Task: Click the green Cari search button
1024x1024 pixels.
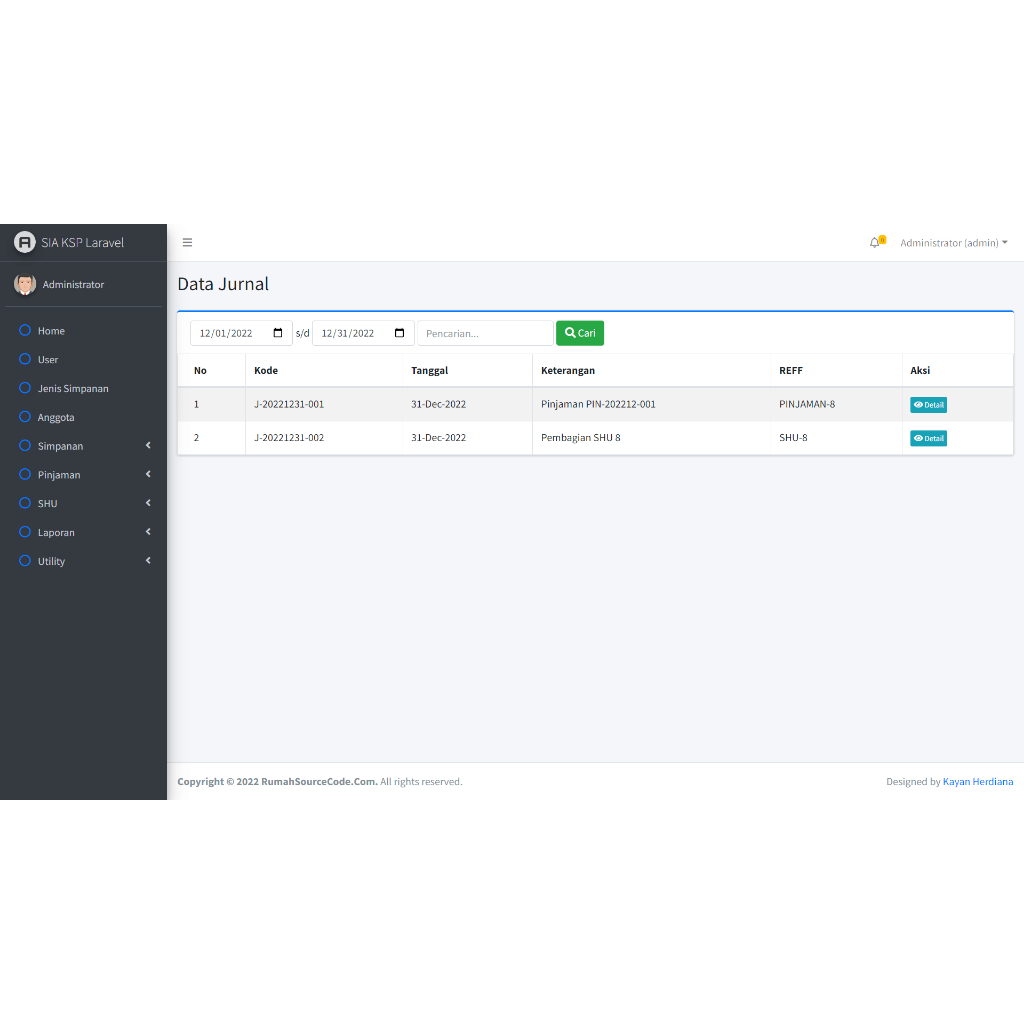Action: pyautogui.click(x=580, y=333)
